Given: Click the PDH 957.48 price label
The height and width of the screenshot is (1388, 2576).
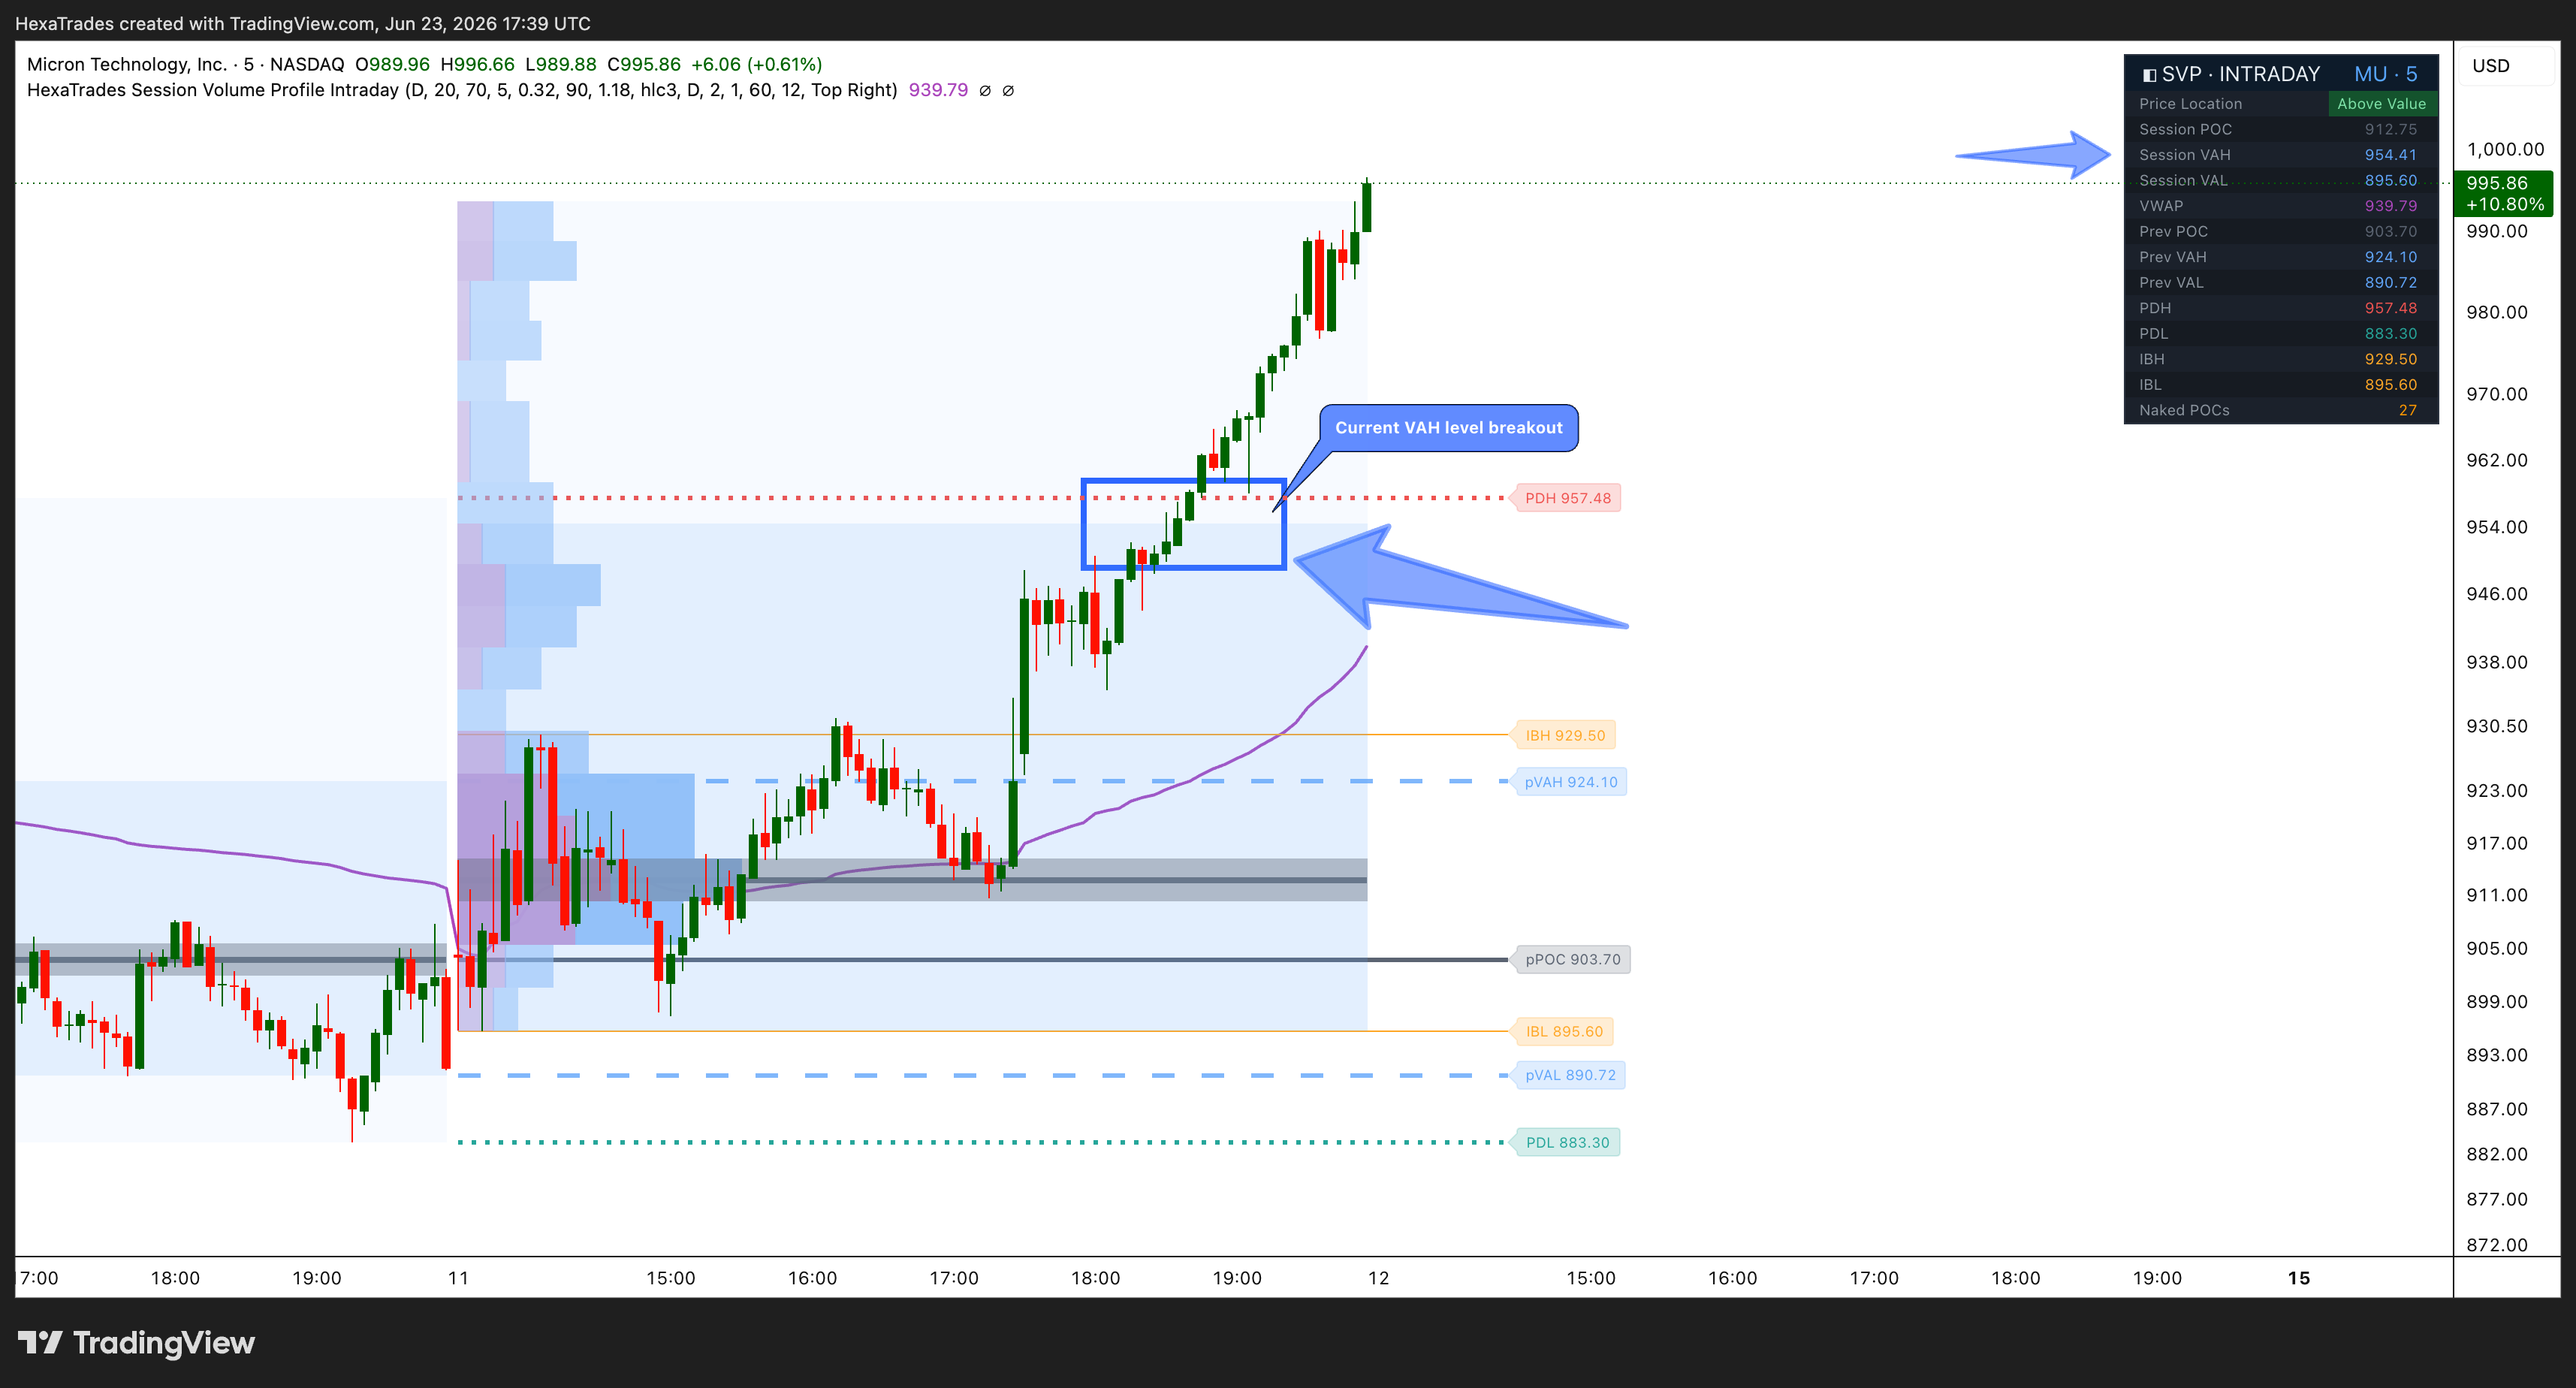Looking at the screenshot, I should click(1566, 498).
